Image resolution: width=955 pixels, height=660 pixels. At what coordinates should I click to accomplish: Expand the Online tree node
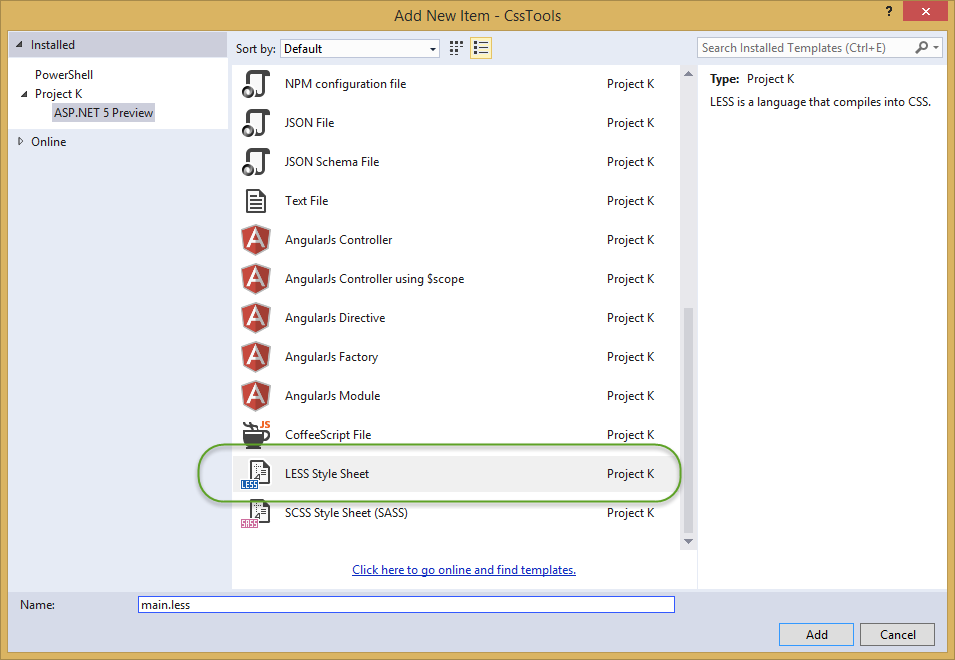pyautogui.click(x=20, y=141)
